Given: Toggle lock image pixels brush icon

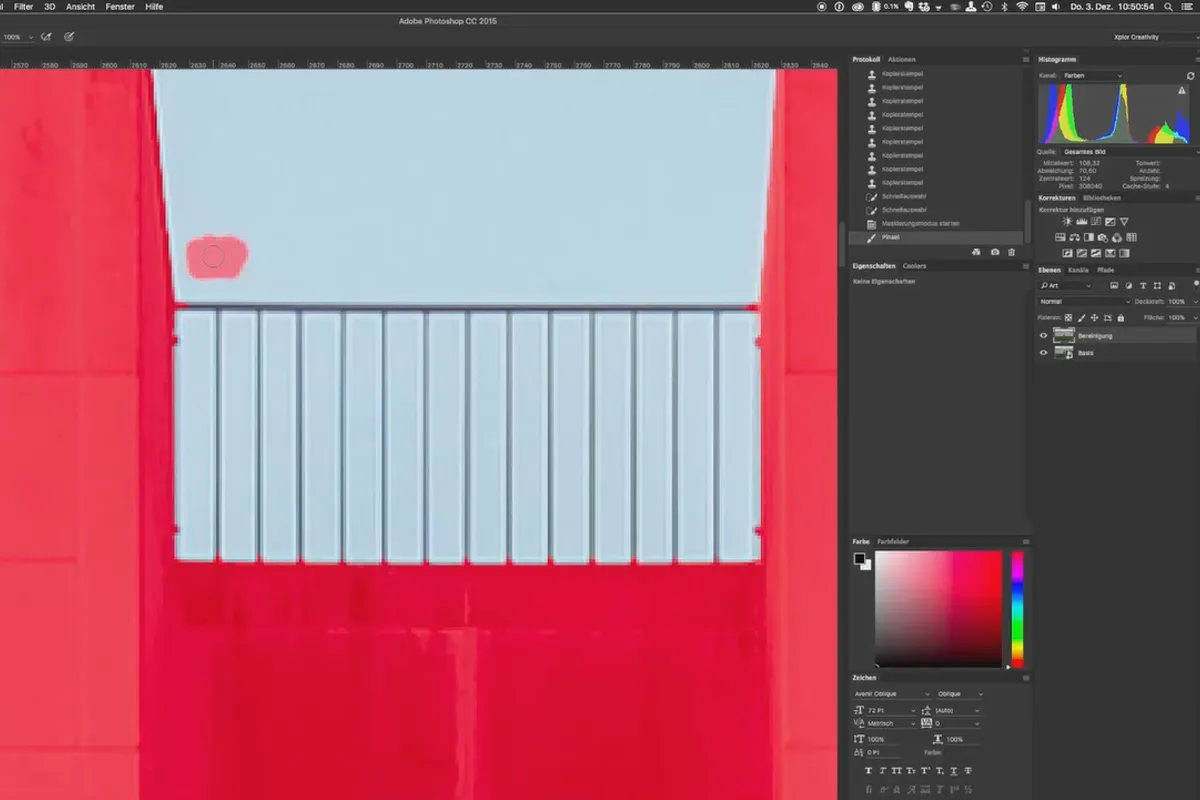Looking at the screenshot, I should tap(1081, 317).
